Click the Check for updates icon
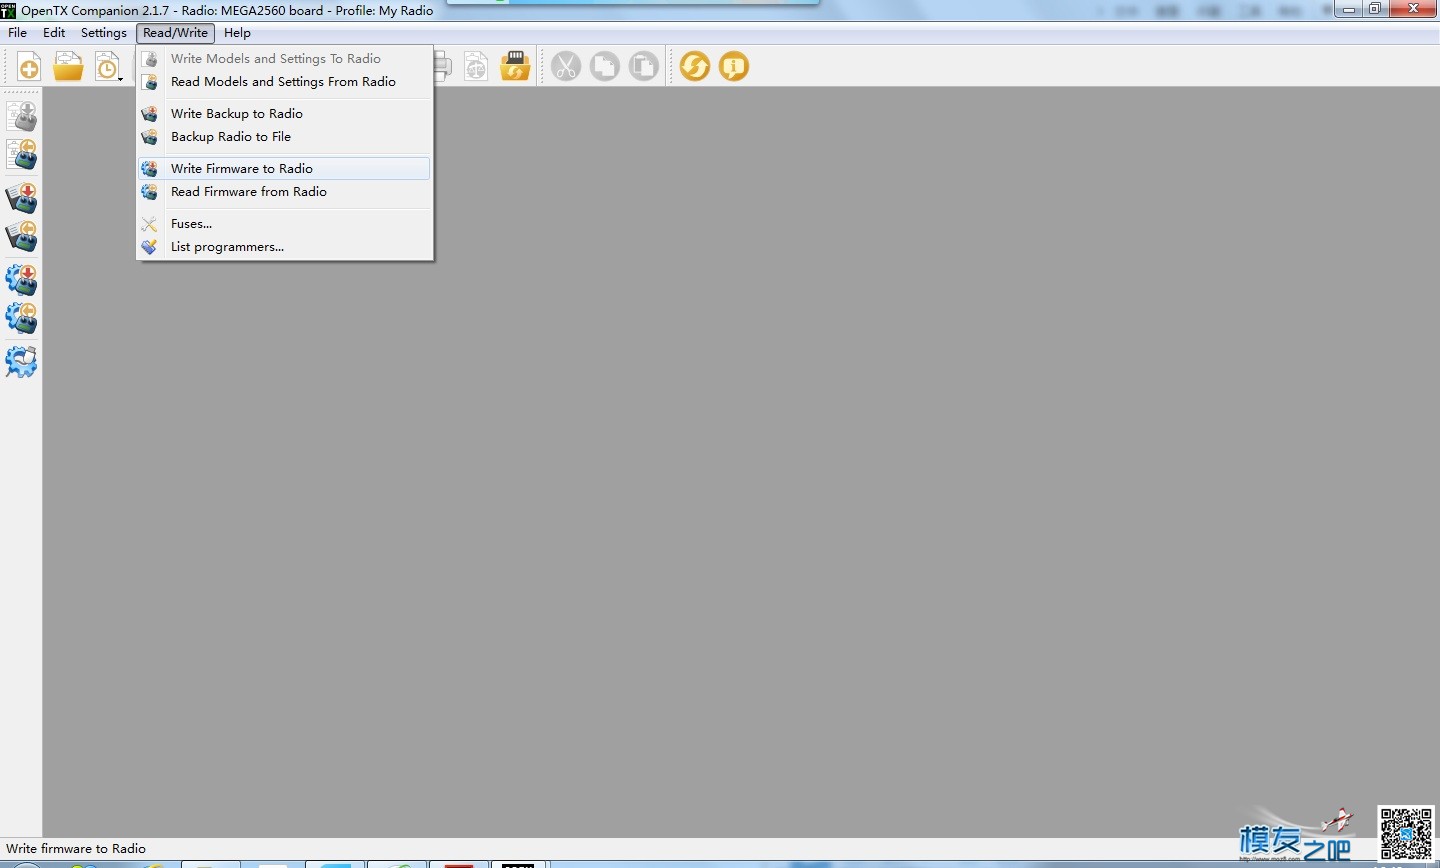This screenshot has height=868, width=1440. (695, 67)
